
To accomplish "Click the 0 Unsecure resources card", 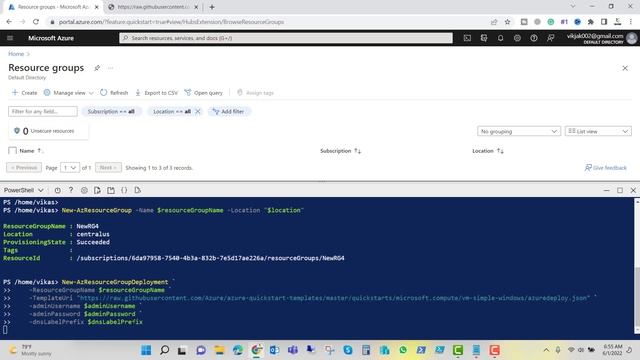I will click(x=48, y=131).
